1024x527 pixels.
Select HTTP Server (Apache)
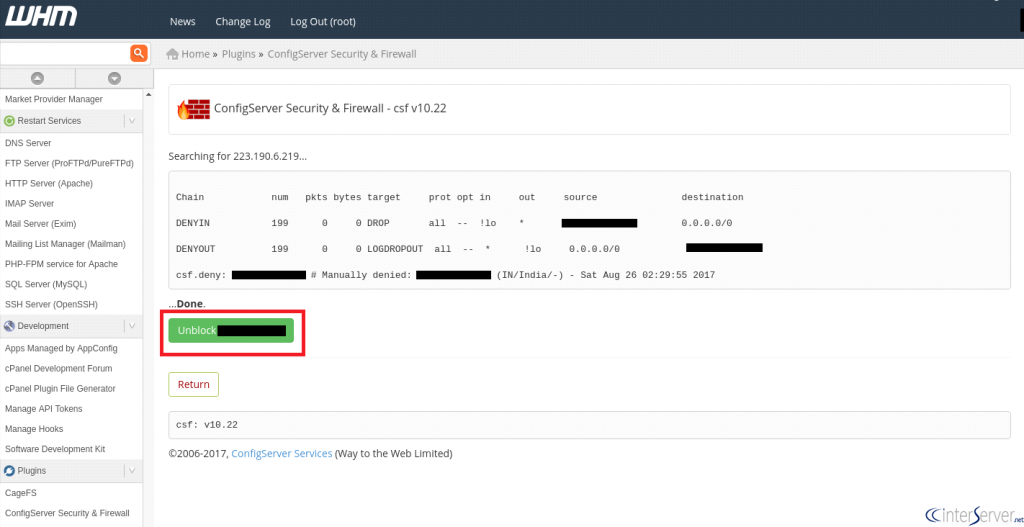[48, 184]
